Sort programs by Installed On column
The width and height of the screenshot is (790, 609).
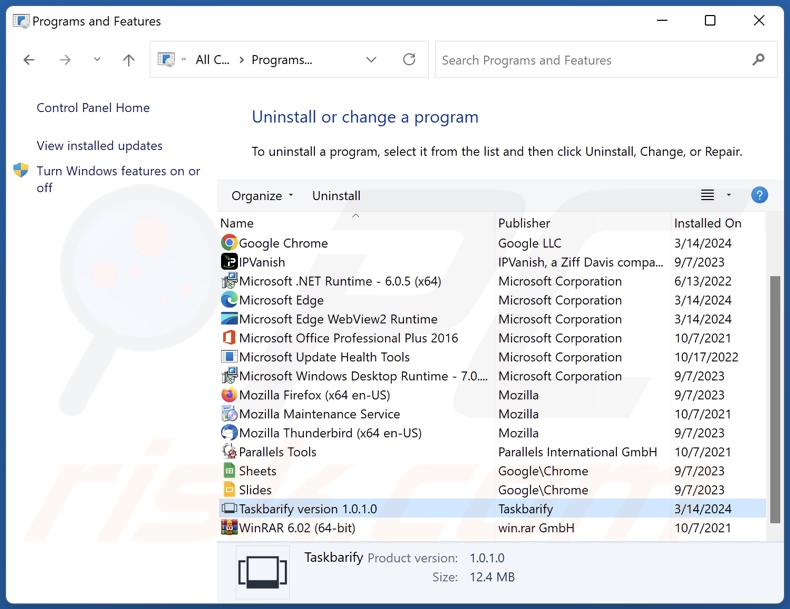tap(707, 223)
